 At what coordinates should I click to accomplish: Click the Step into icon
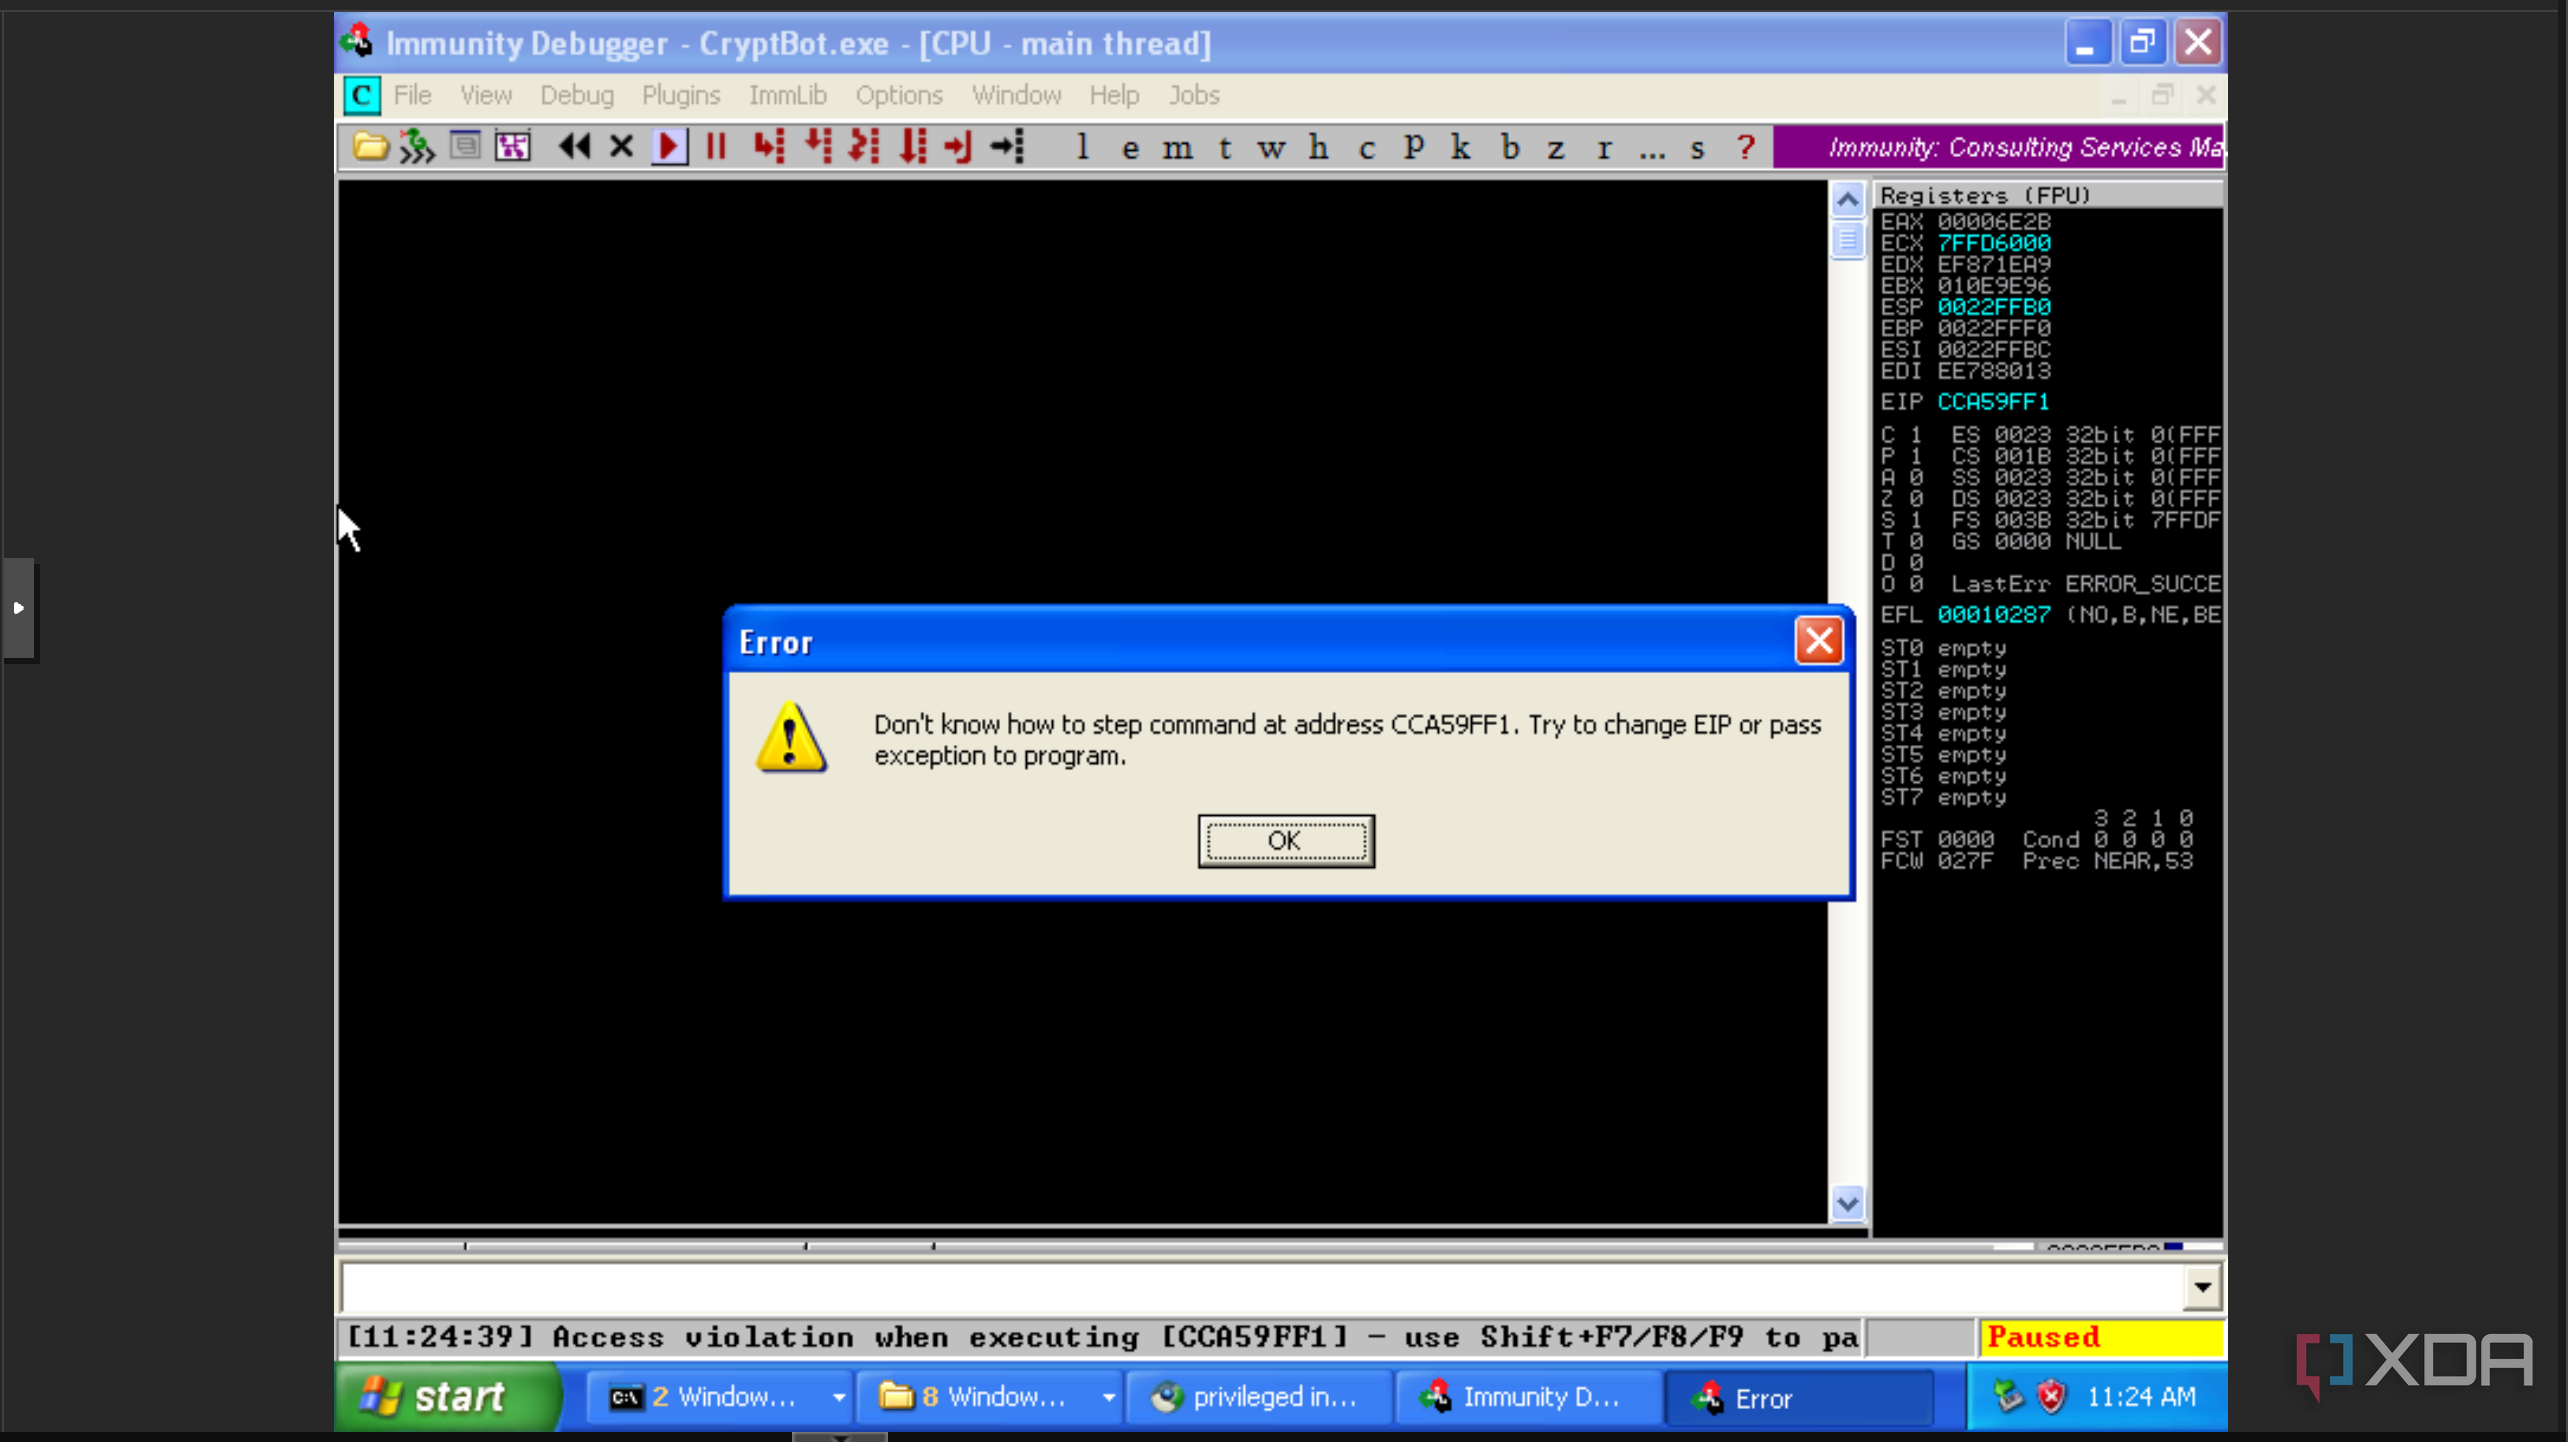tap(768, 147)
